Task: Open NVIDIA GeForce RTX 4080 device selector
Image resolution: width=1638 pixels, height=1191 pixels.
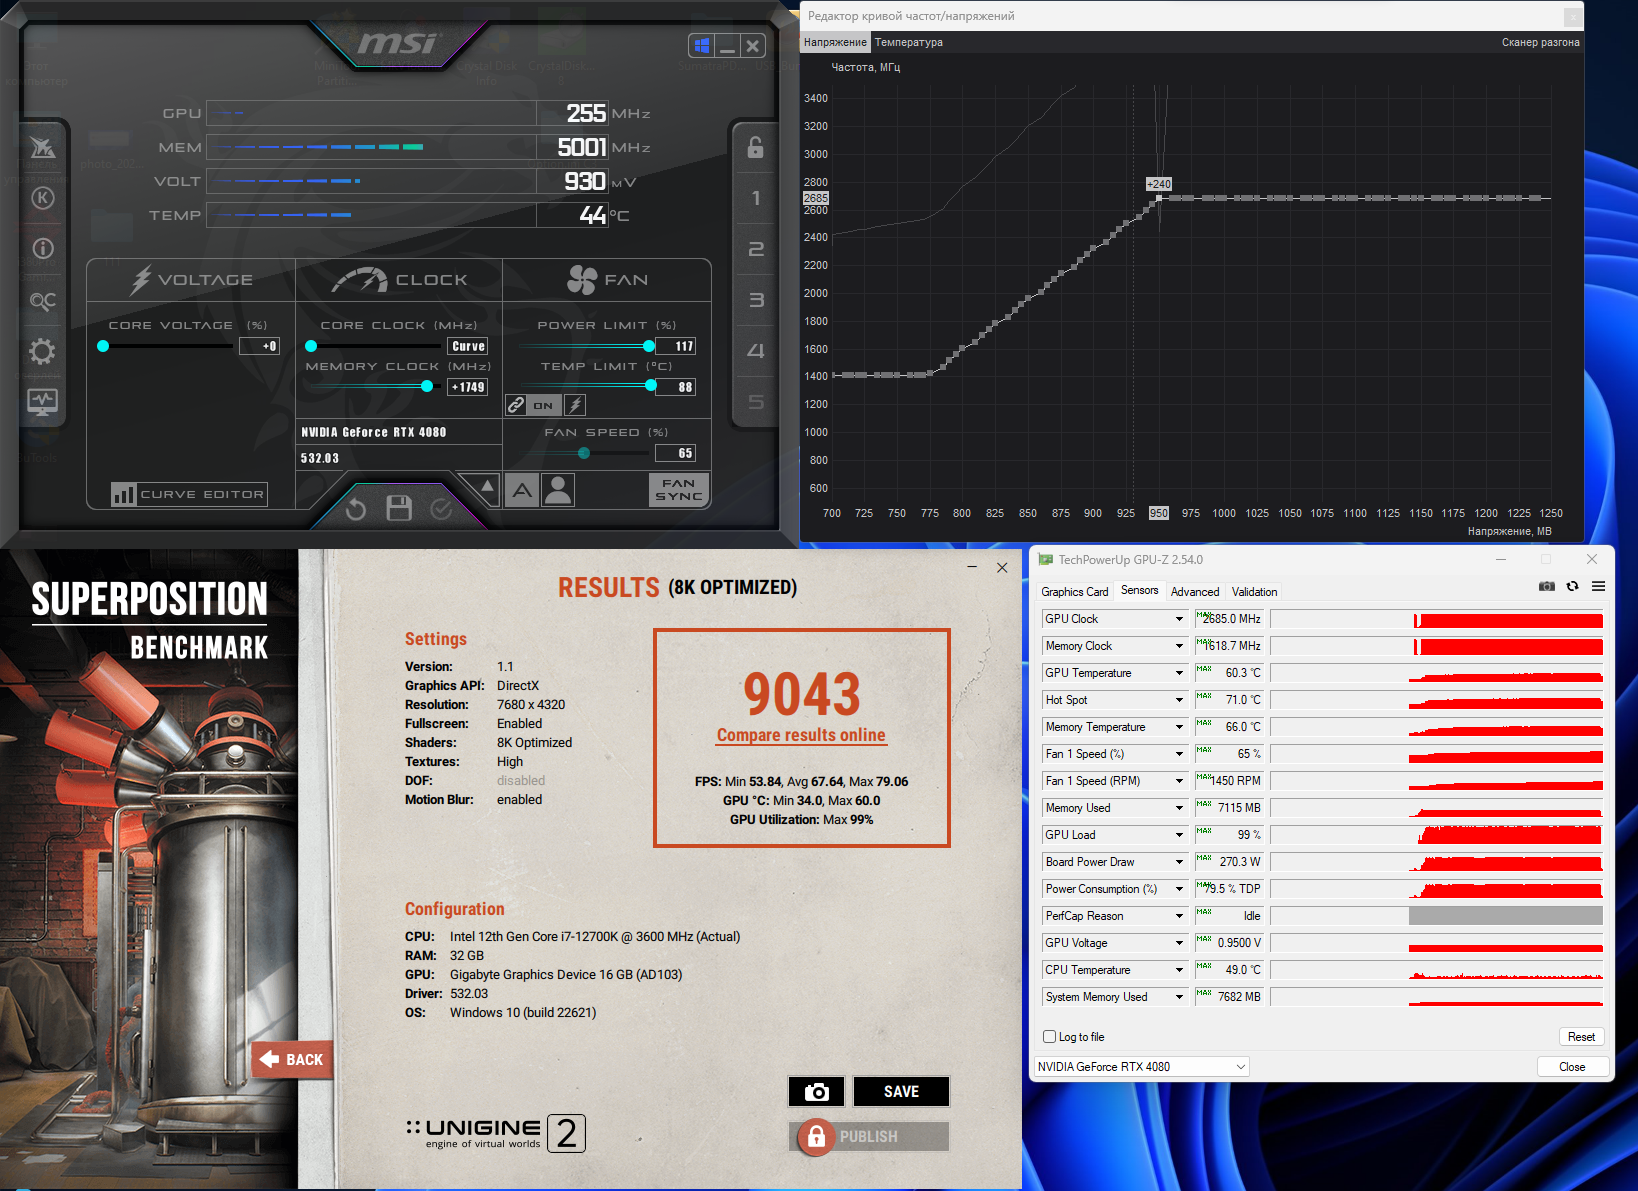Action: point(1141,1067)
